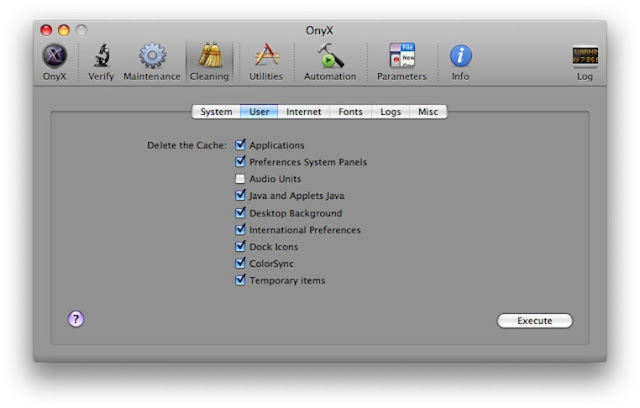The width and height of the screenshot is (640, 408).
Task: Close the OnyX window with red button
Action: [x=46, y=30]
